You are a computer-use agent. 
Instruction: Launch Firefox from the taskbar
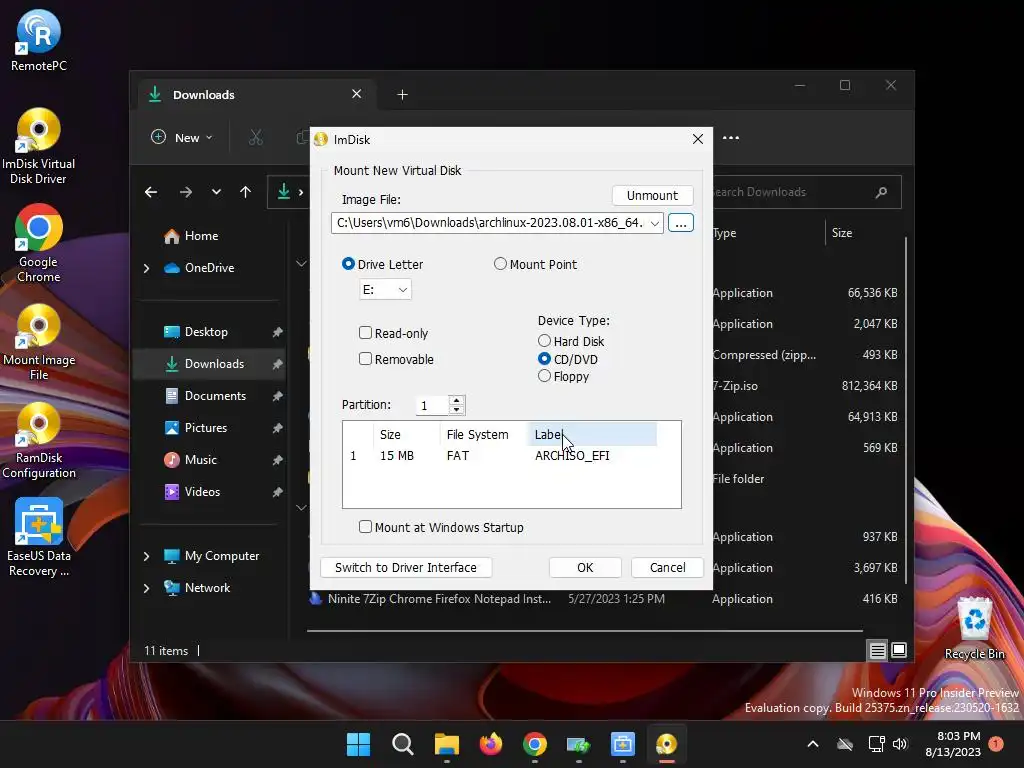490,744
